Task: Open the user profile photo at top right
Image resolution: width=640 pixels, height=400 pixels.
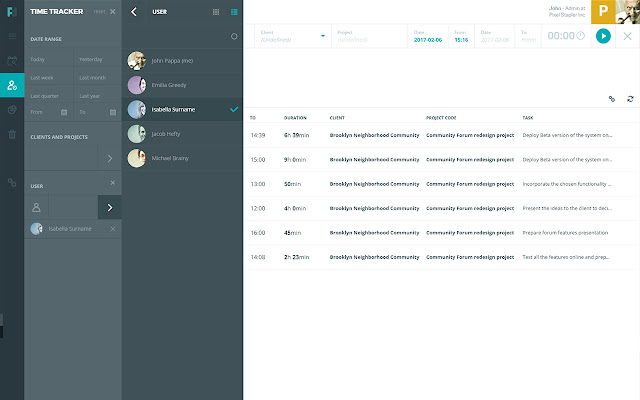Action: click(628, 12)
